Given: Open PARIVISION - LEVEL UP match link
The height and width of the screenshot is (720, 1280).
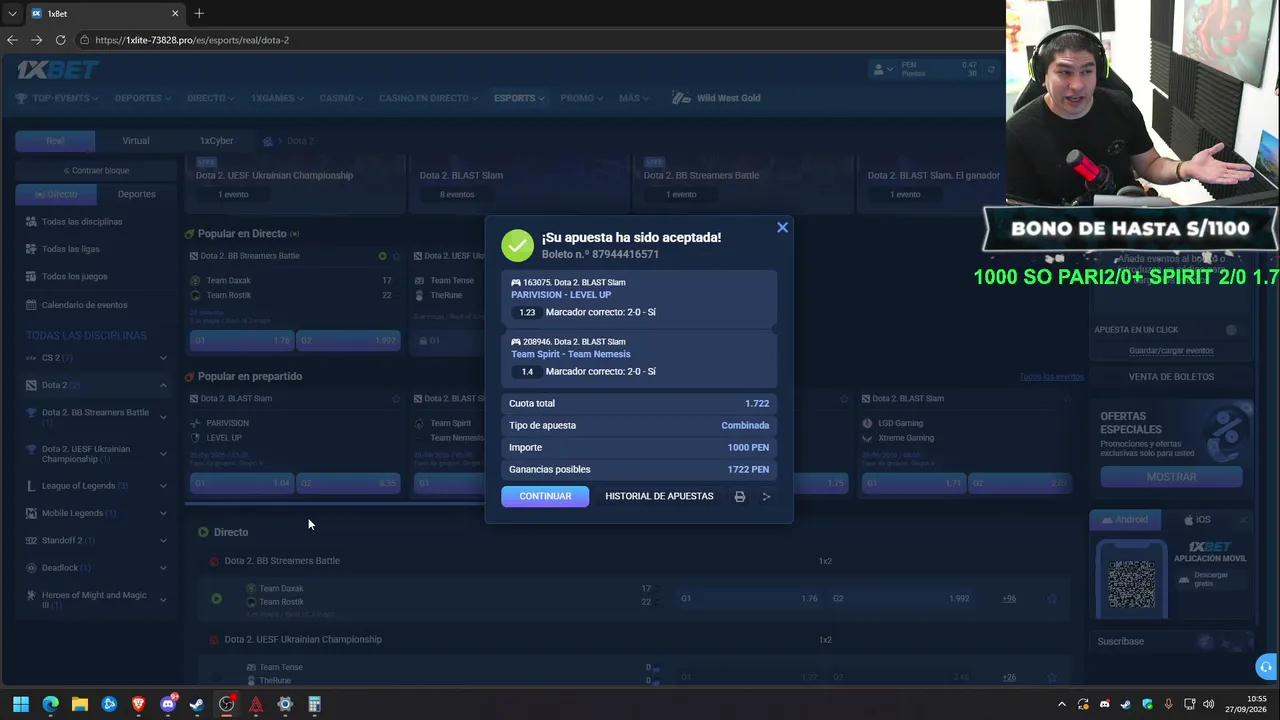Looking at the screenshot, I should (561, 295).
